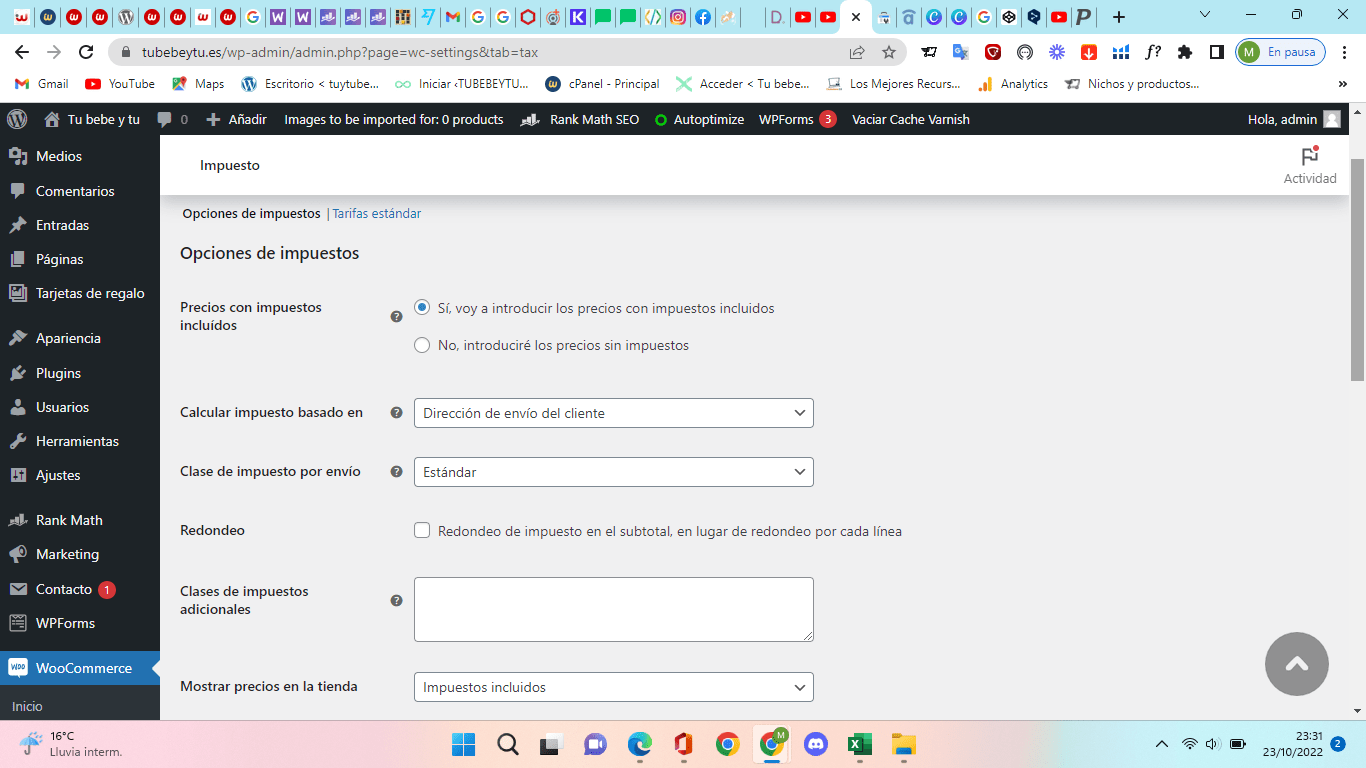Show hidden system tray icons
This screenshot has height=768, width=1366.
tap(1161, 744)
